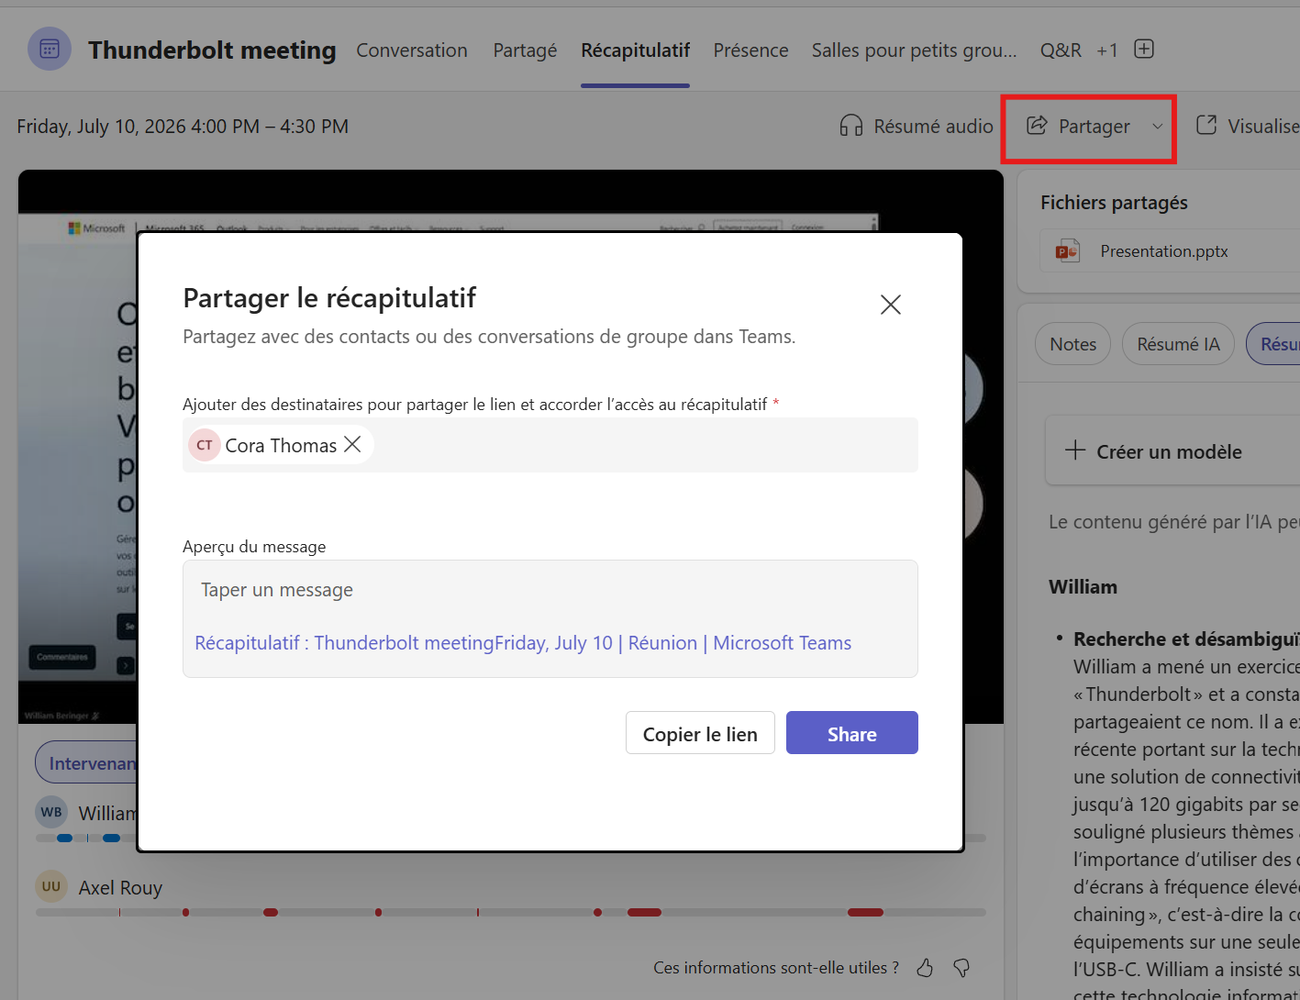Click the UU avatar for Axel Rouy
The image size is (1300, 1000).
coord(52,886)
